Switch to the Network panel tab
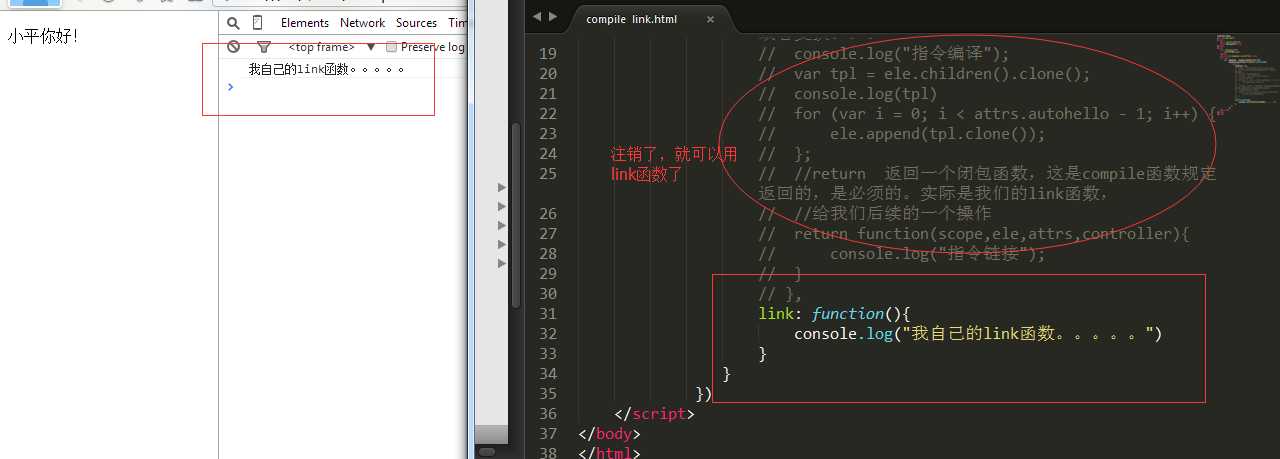This screenshot has width=1280, height=459. click(x=362, y=22)
